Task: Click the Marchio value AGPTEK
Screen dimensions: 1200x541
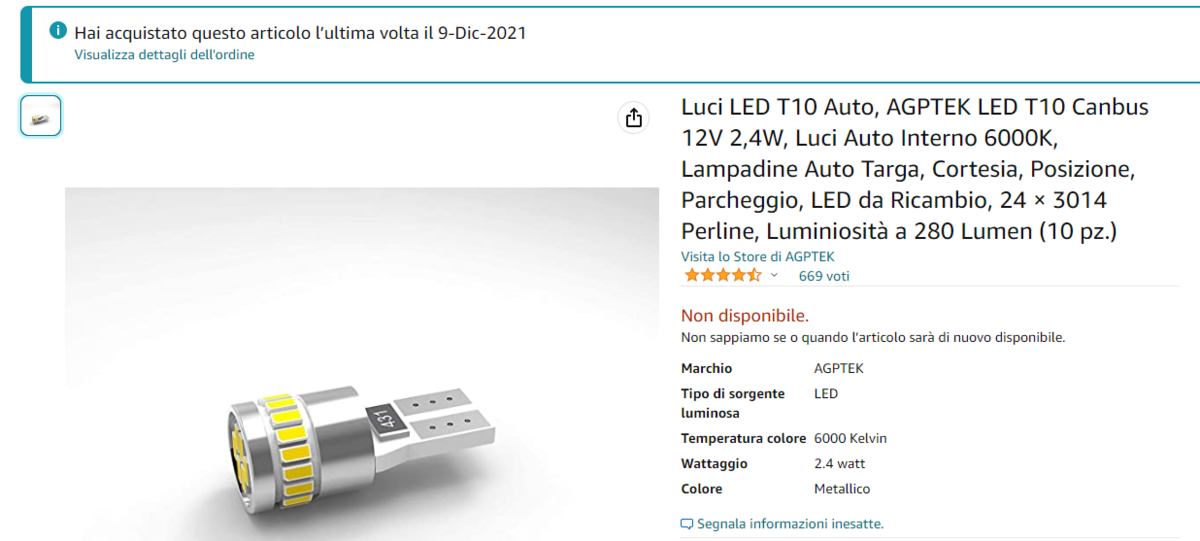Action: pos(839,368)
